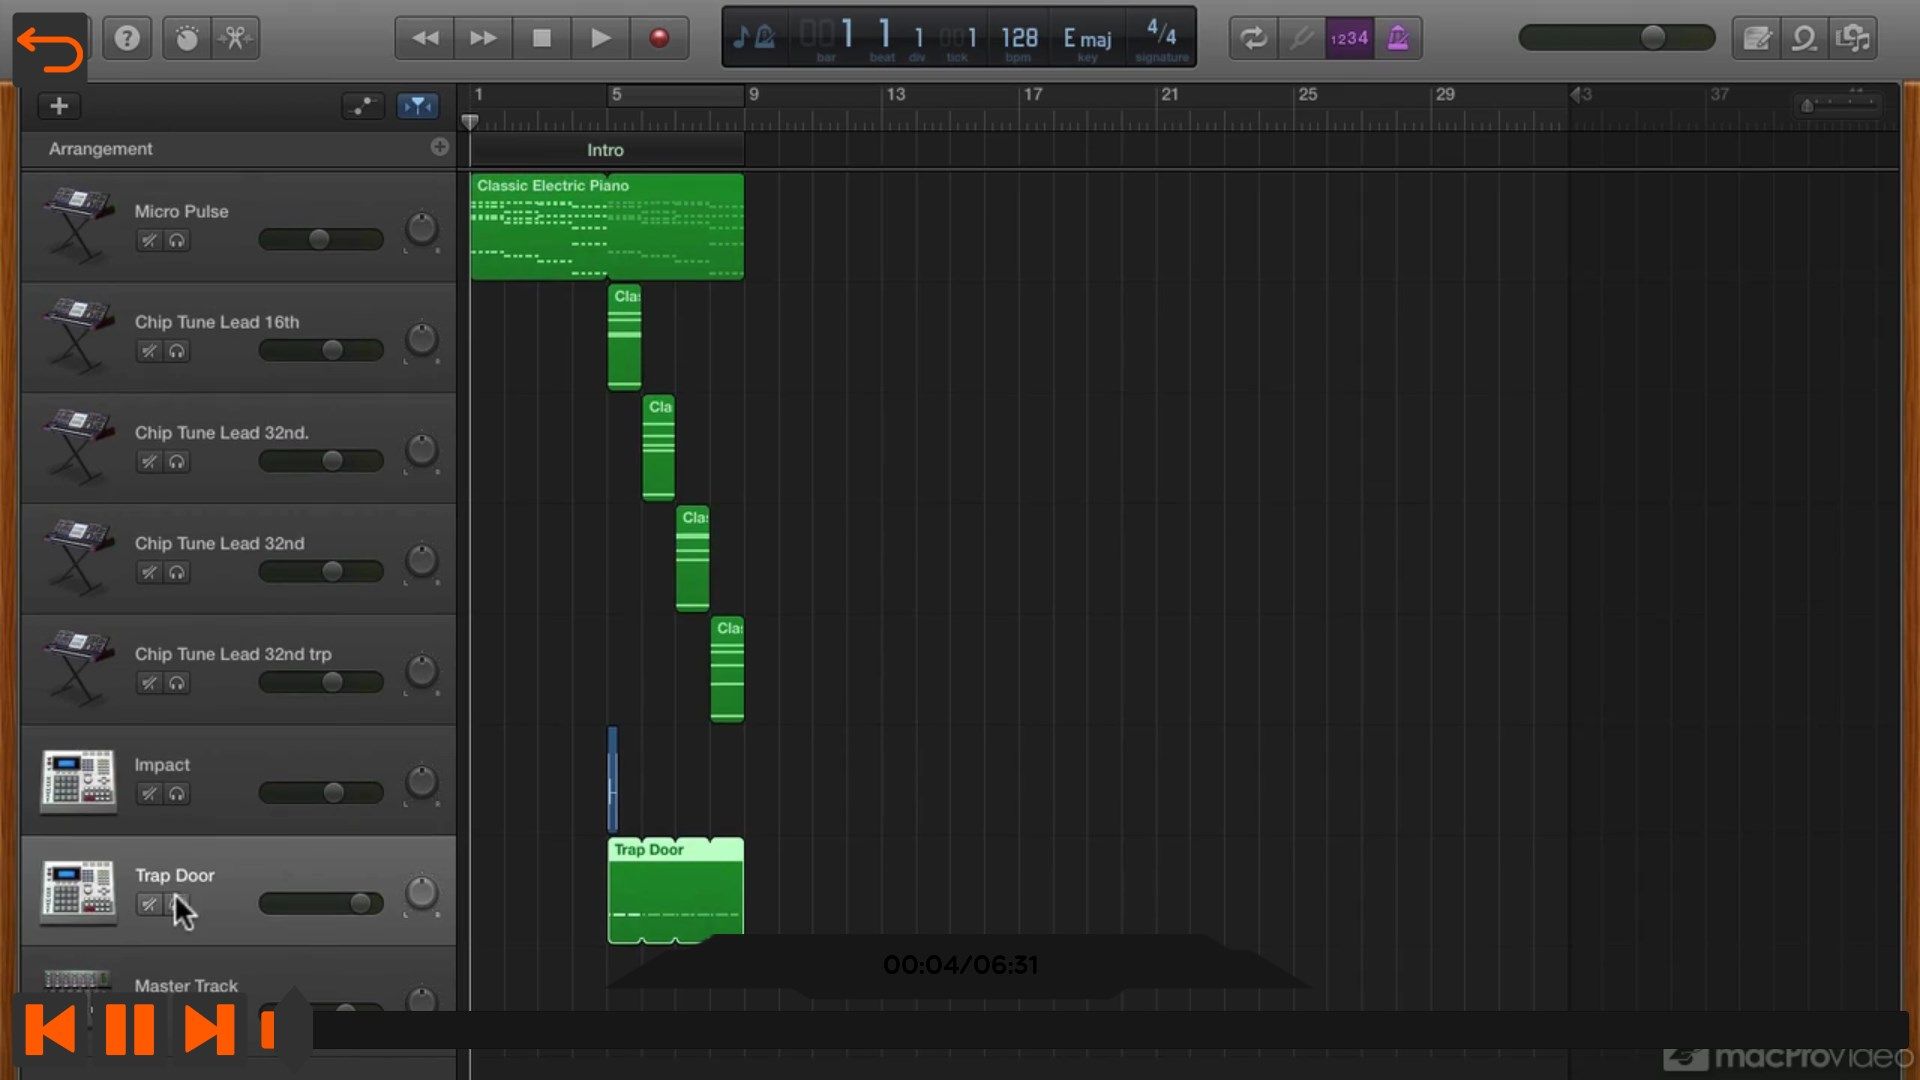Click the Play transport button
The width and height of the screenshot is (1920, 1080).
[x=600, y=38]
